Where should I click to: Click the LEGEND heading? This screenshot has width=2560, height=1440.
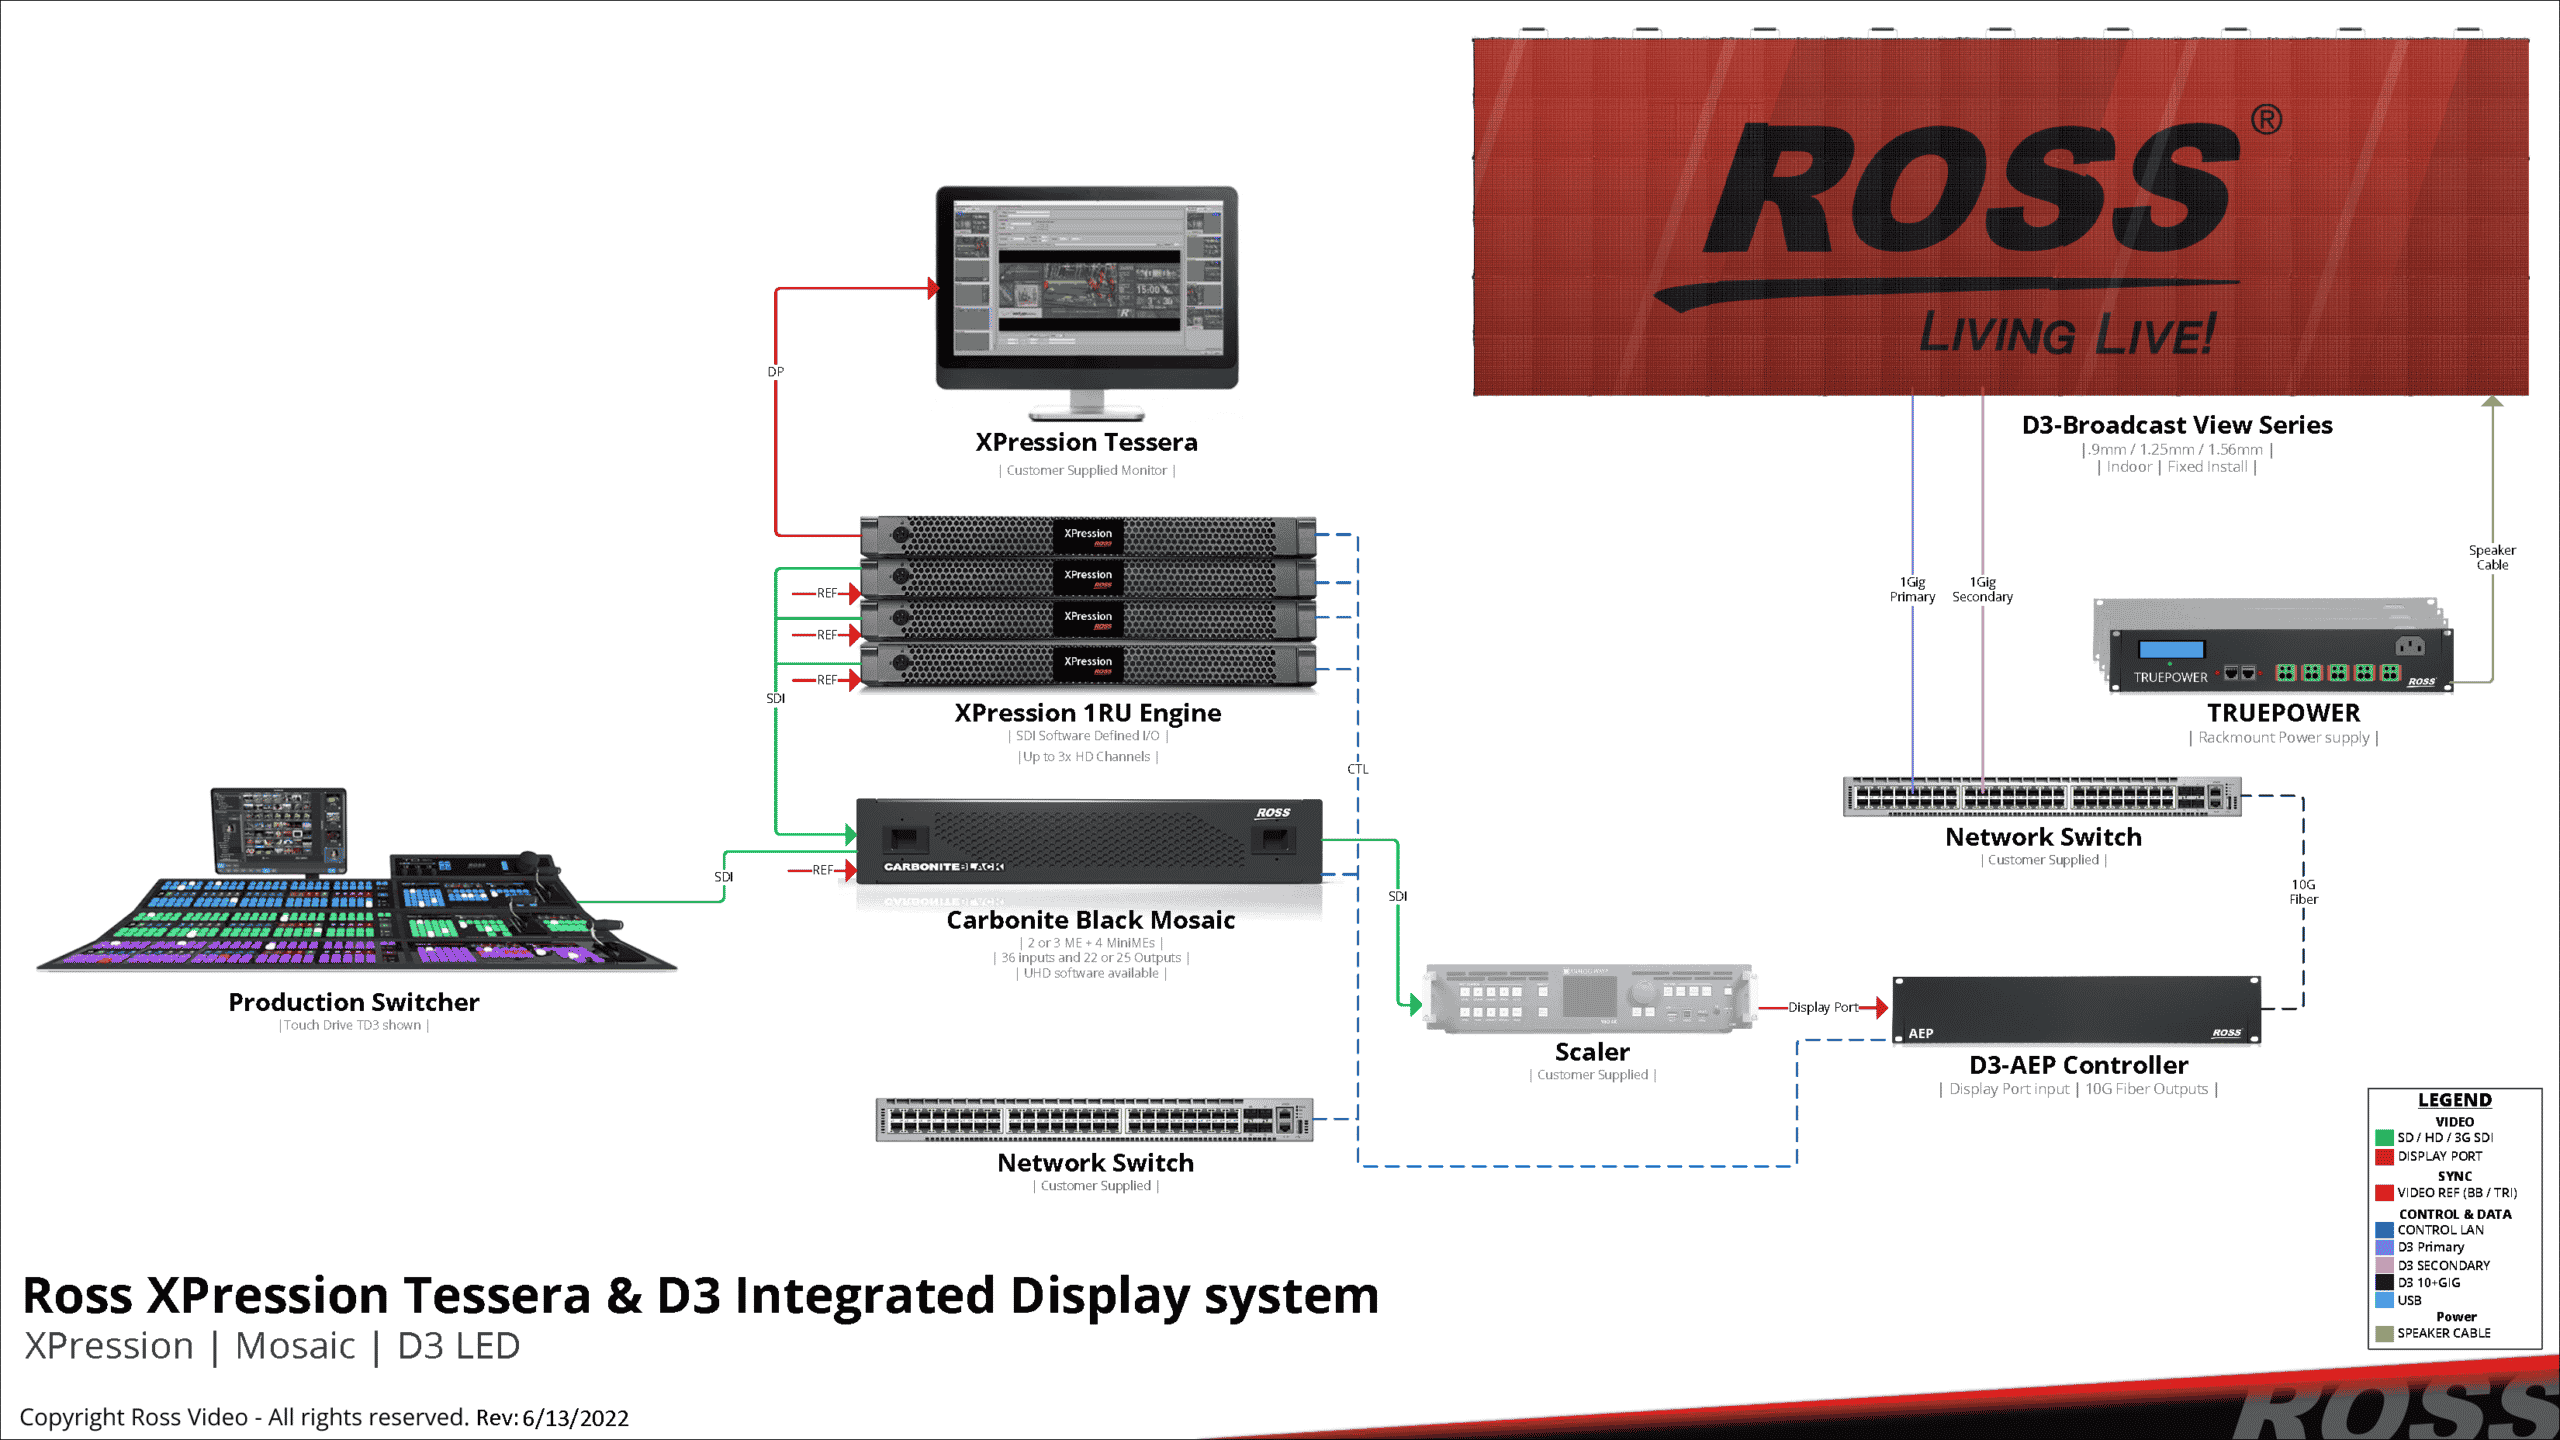pos(2455,1100)
